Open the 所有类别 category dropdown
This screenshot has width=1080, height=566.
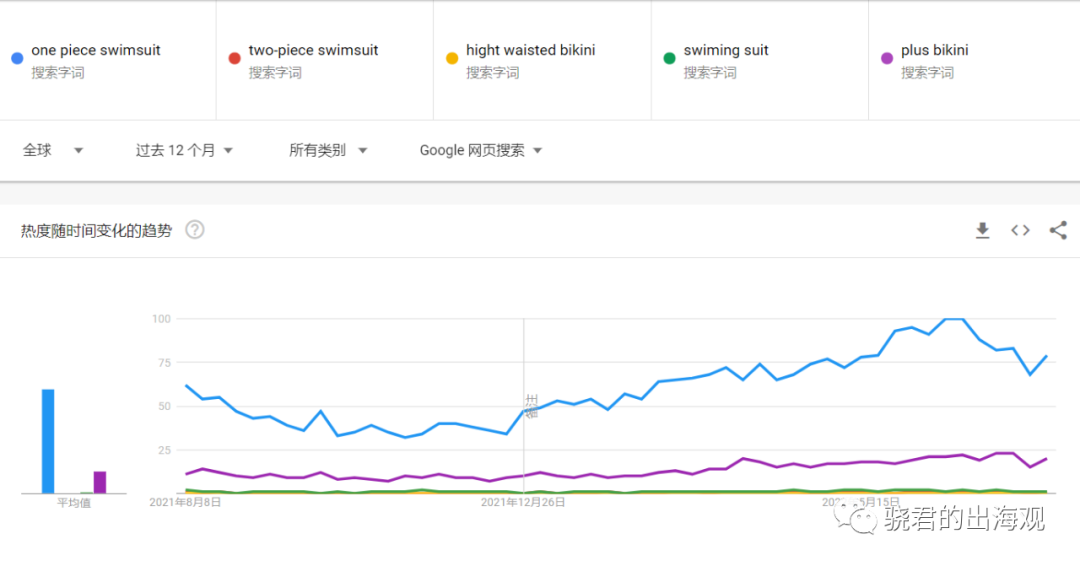328,150
